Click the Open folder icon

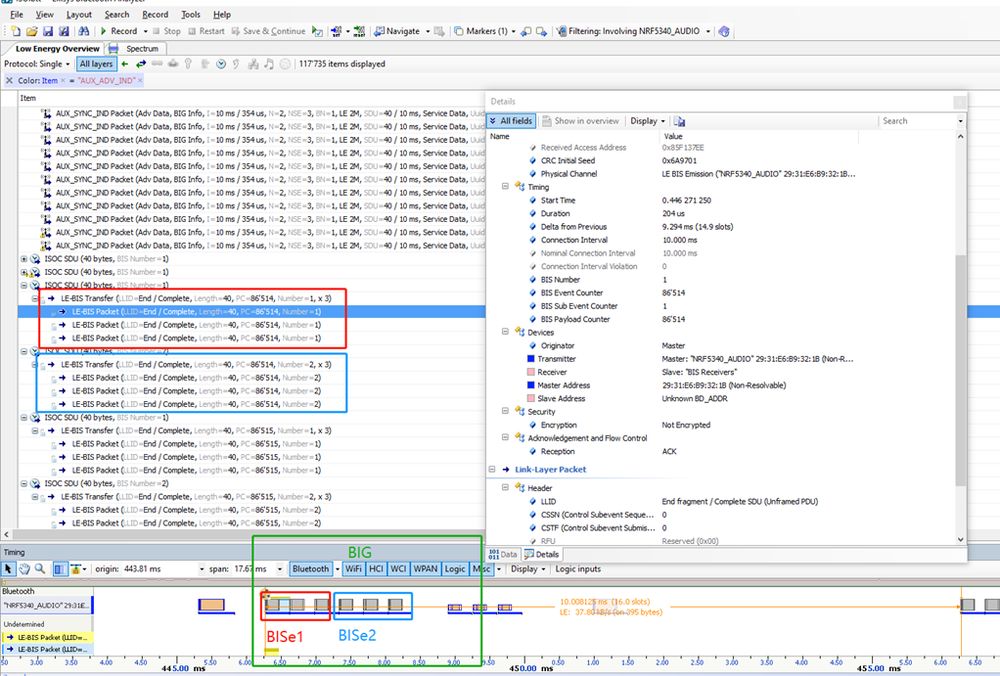[x=33, y=31]
